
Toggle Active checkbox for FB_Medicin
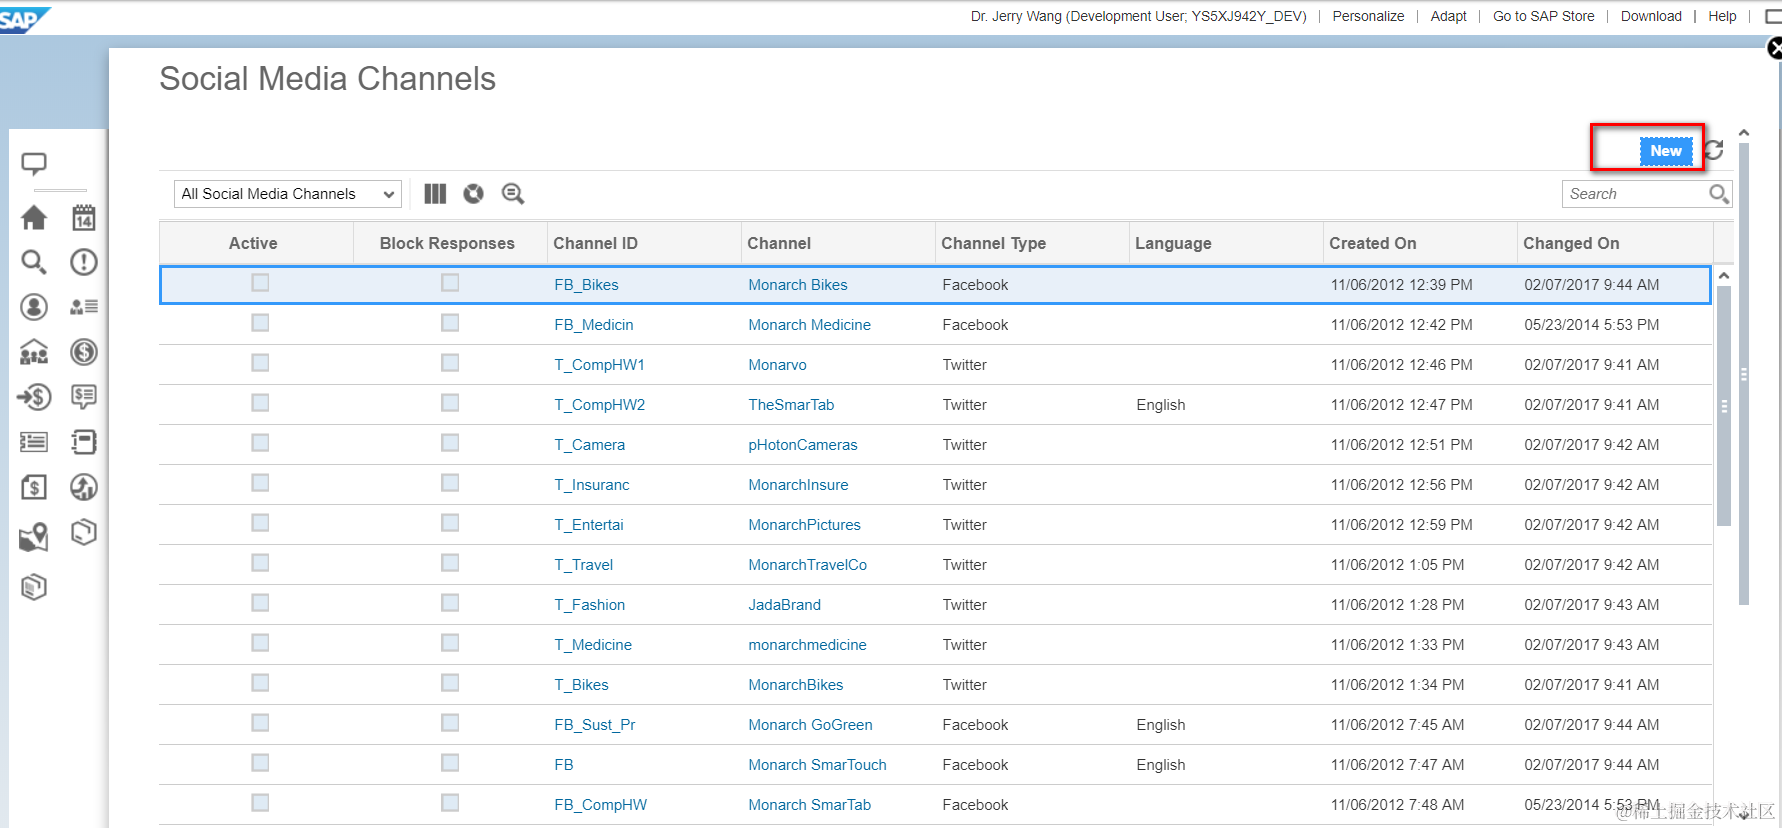pos(260,323)
